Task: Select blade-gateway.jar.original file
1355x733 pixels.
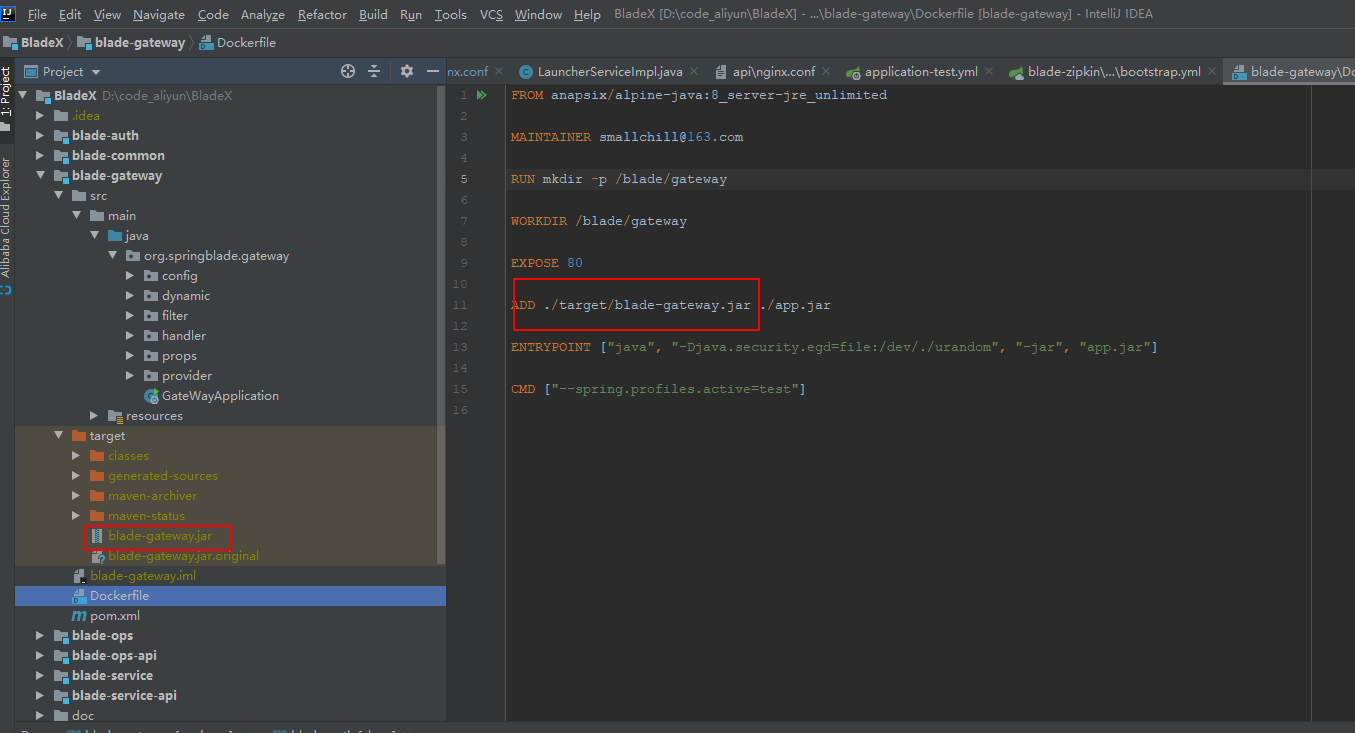Action: (184, 556)
